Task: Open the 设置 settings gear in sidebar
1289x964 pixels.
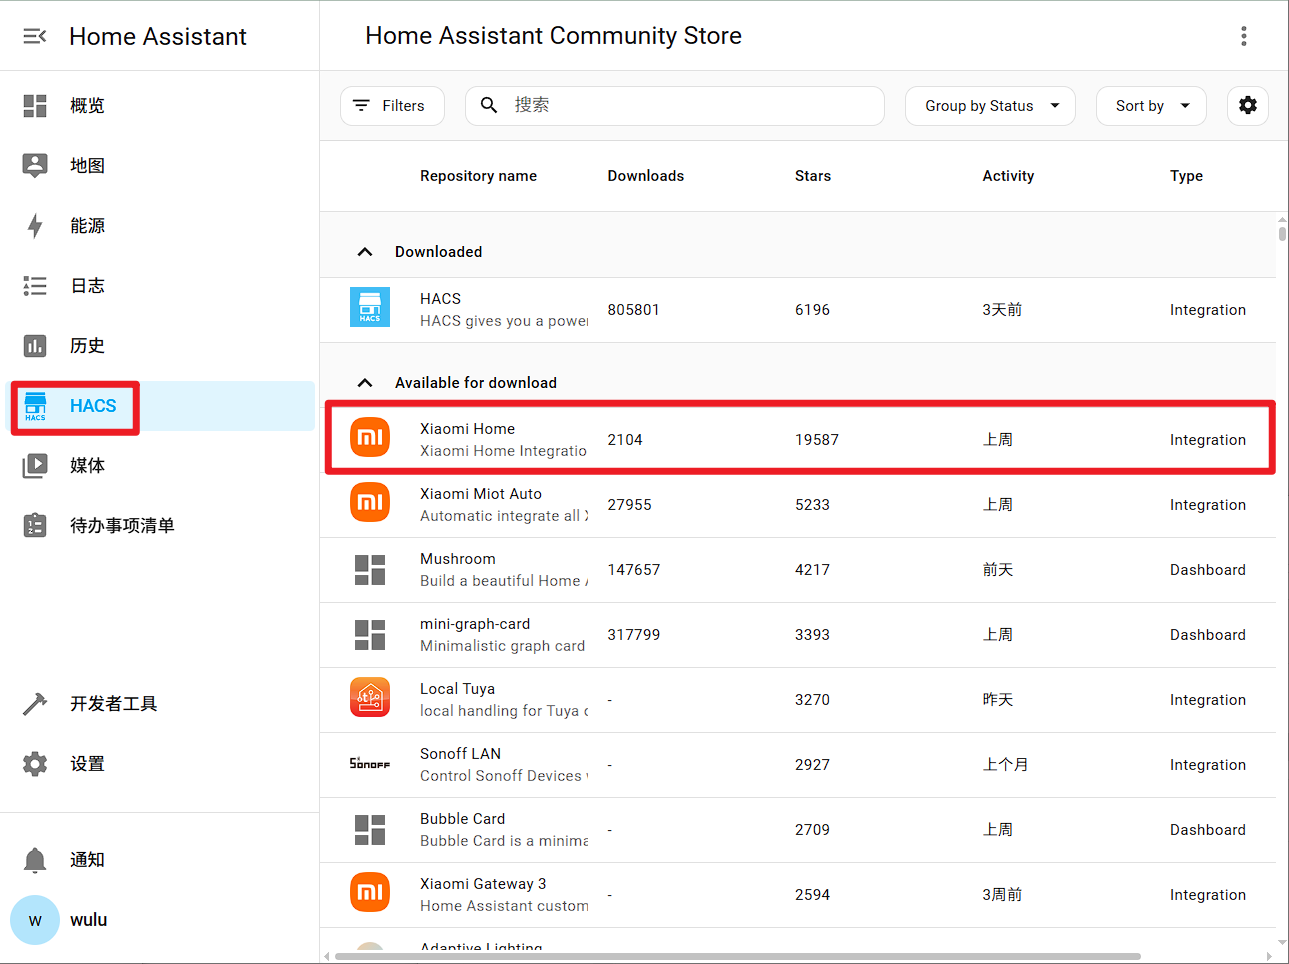Action: (x=35, y=764)
